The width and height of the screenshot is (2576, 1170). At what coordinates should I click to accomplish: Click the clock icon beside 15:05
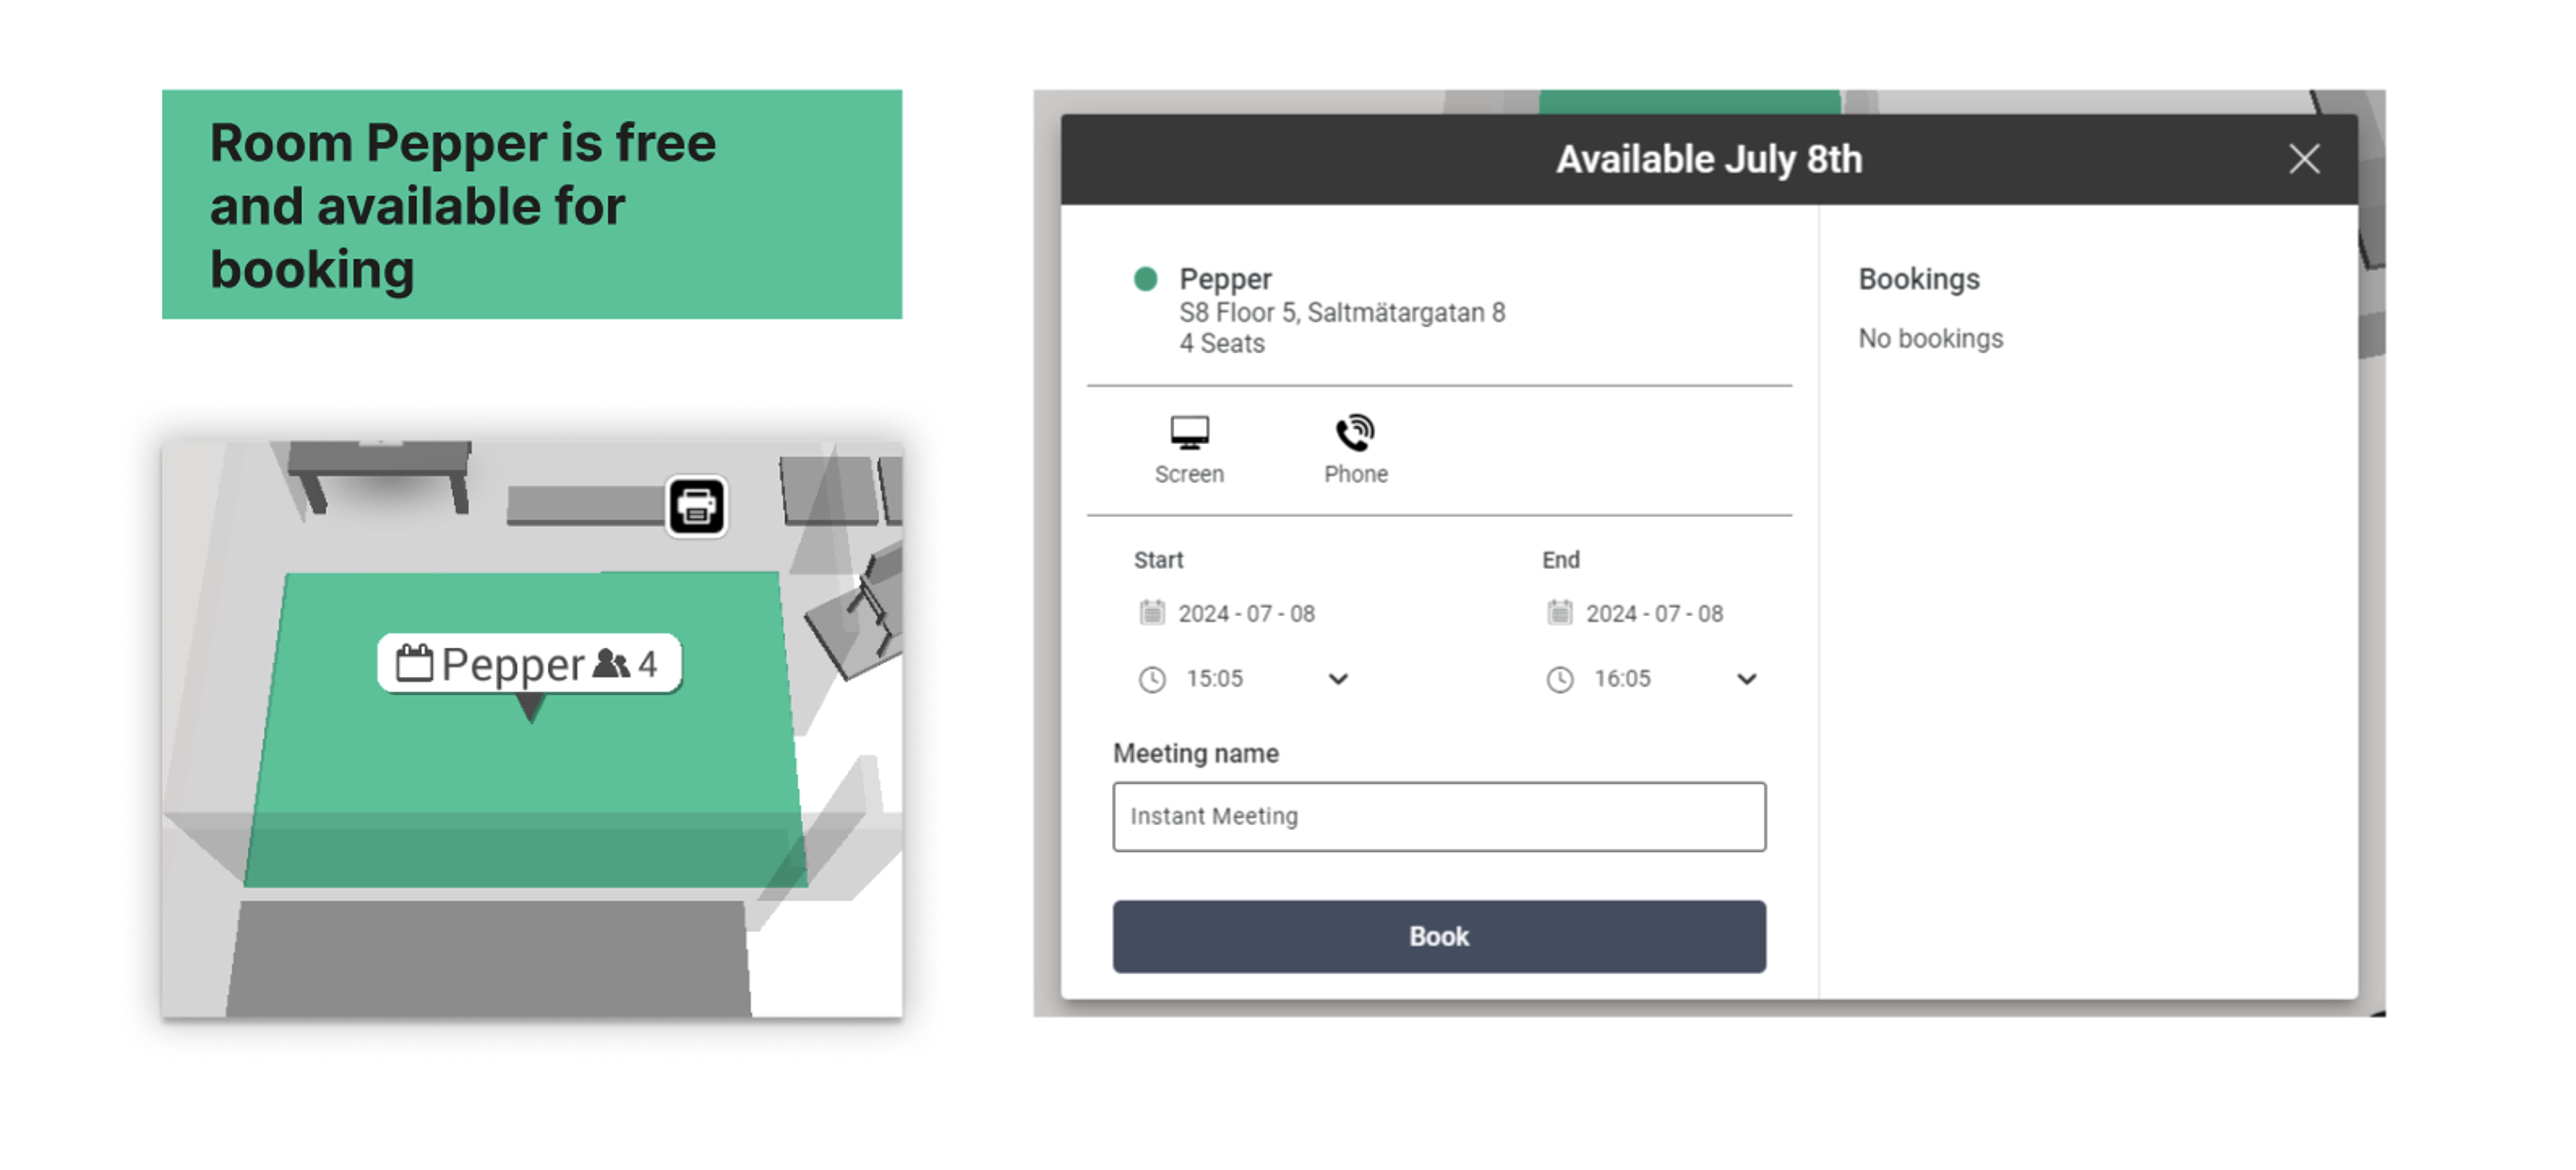coord(1152,679)
